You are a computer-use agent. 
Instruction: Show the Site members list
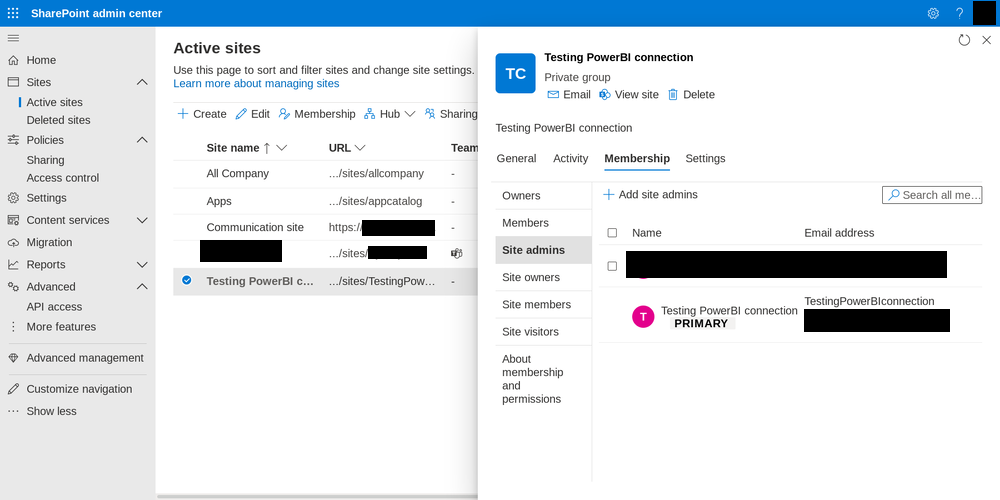543,304
